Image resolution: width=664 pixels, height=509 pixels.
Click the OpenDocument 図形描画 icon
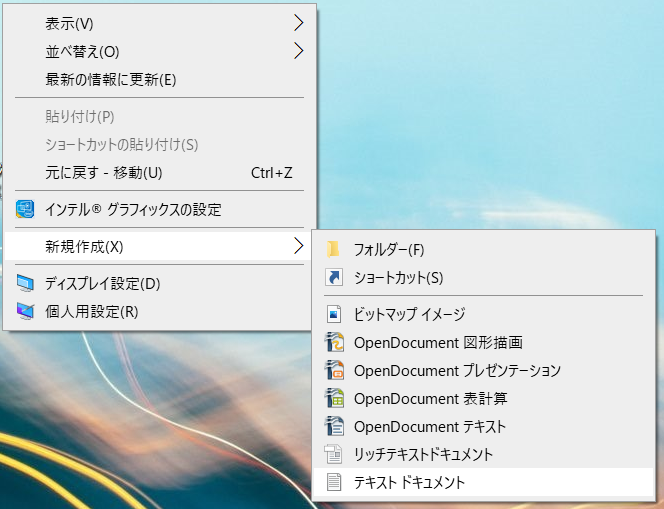(x=334, y=343)
